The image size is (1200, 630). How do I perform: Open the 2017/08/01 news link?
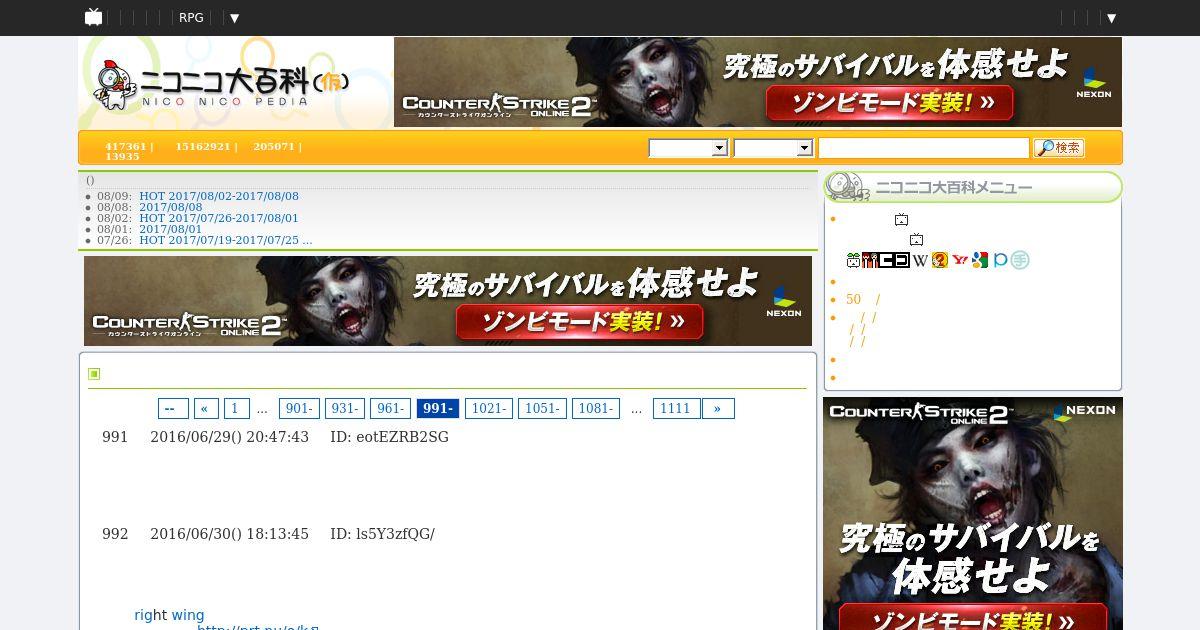pyautogui.click(x=171, y=229)
